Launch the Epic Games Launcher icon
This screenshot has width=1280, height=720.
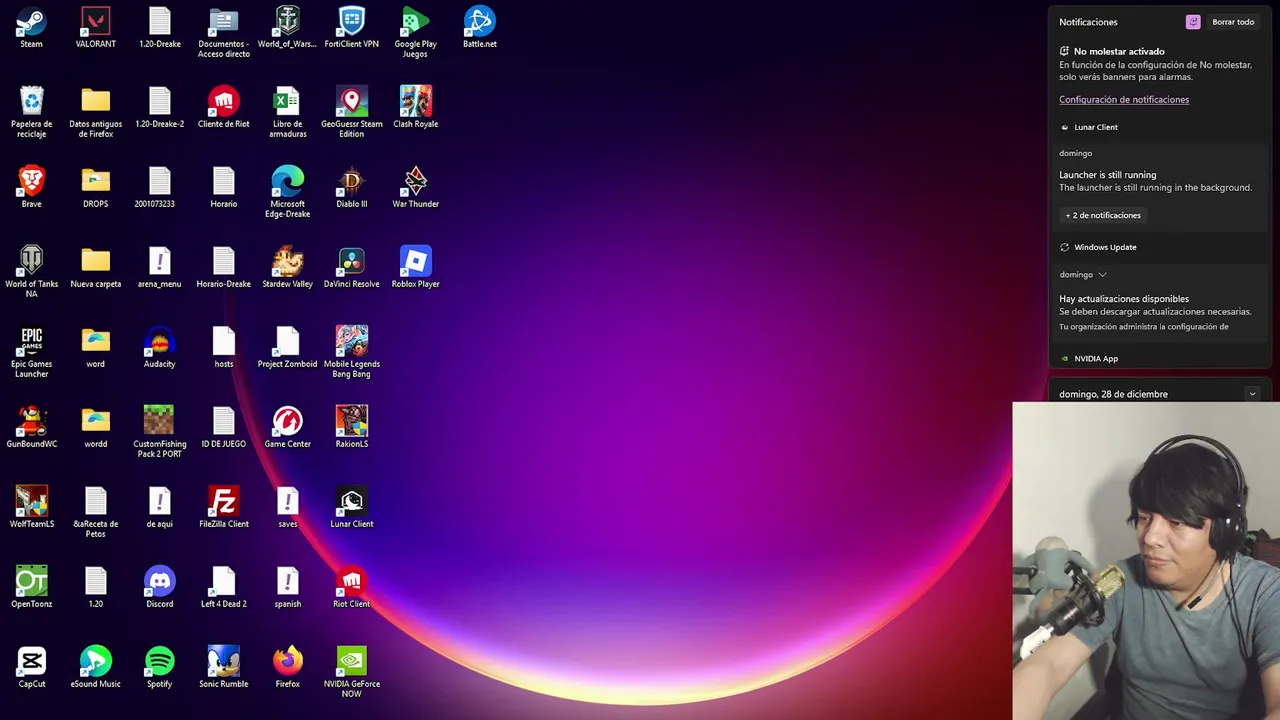click(x=31, y=352)
